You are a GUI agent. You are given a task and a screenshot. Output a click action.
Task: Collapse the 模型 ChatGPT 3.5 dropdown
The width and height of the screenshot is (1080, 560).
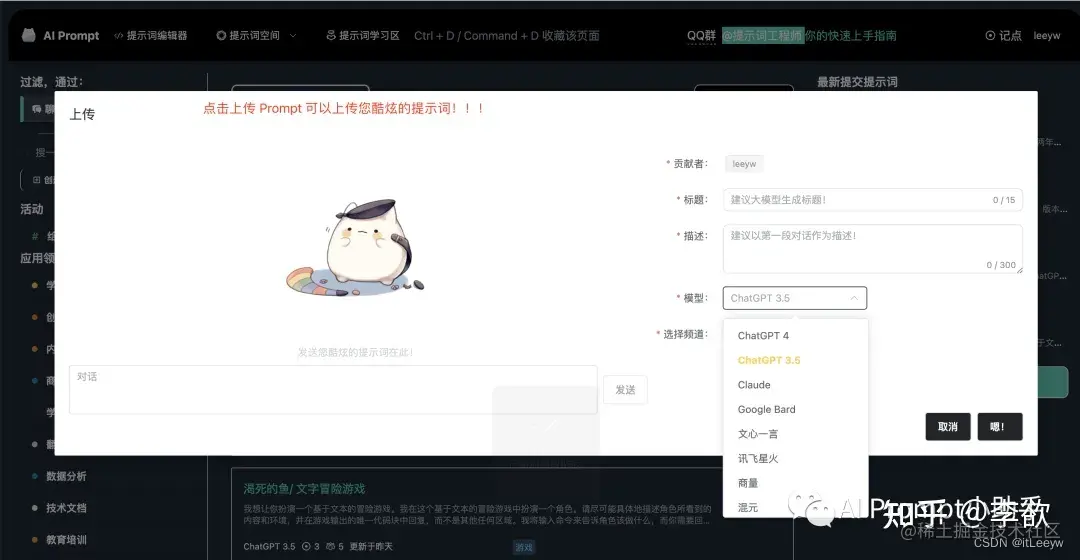click(x=795, y=298)
